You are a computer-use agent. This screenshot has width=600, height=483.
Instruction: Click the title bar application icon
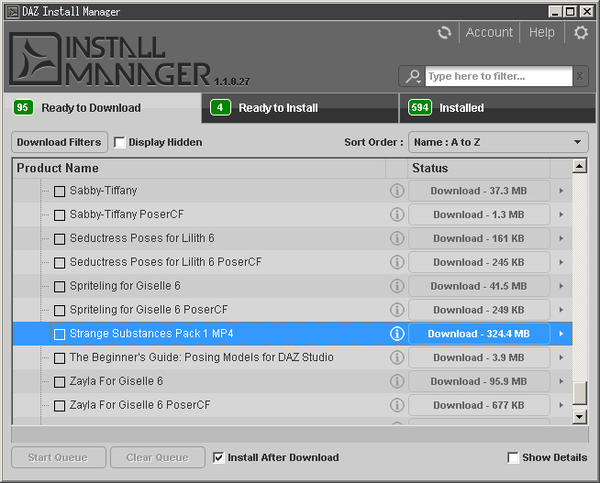coord(13,12)
